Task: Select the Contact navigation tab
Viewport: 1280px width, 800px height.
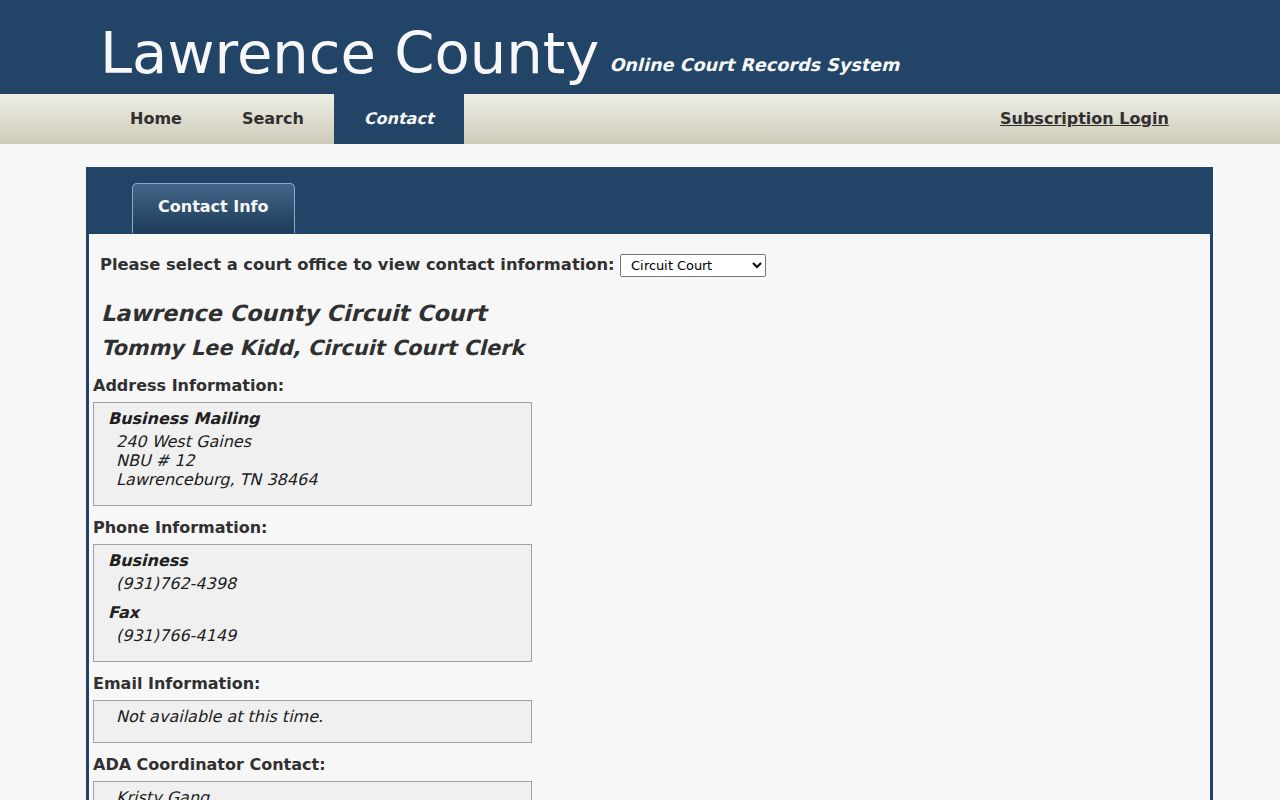Action: (x=399, y=118)
